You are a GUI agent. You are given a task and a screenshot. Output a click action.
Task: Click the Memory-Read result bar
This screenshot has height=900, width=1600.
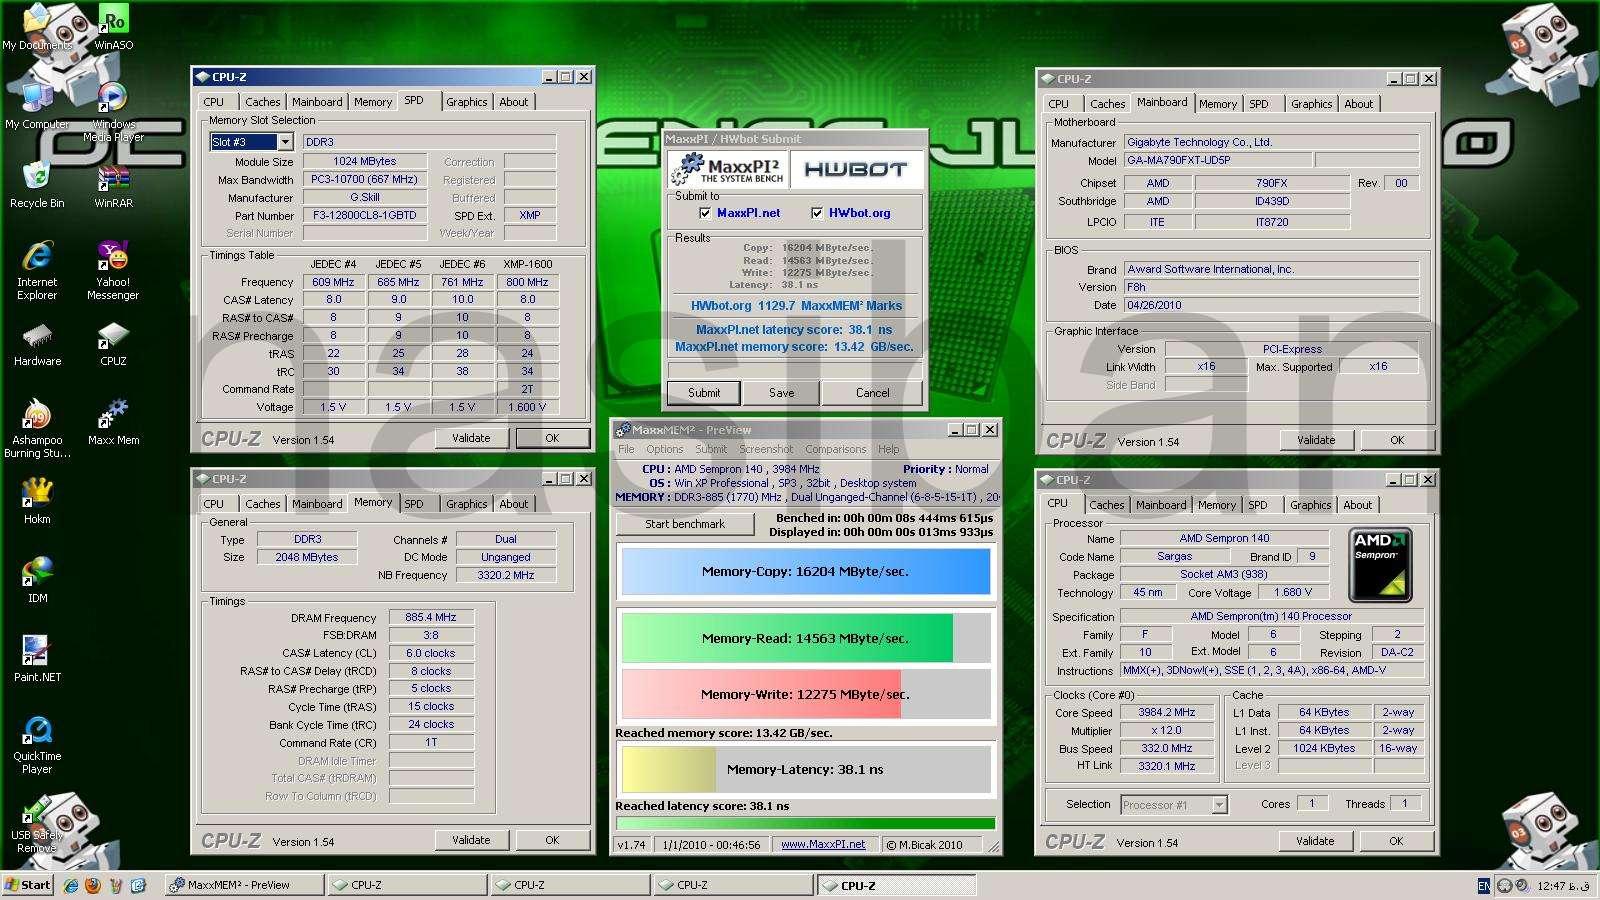[805, 638]
